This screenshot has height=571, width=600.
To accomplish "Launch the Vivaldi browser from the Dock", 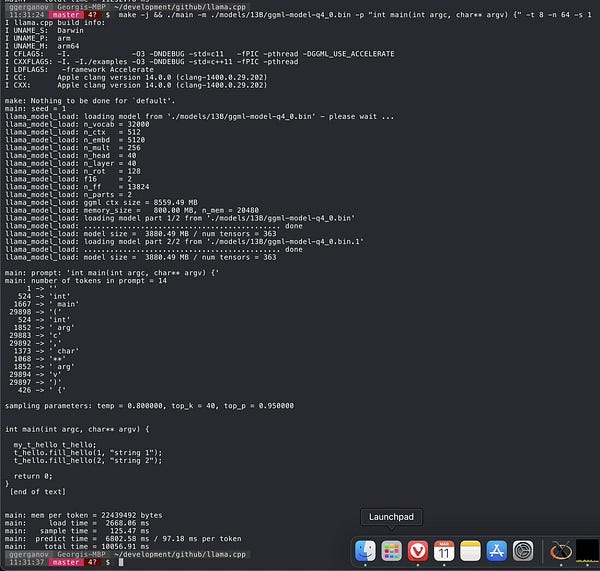I will point(418,551).
